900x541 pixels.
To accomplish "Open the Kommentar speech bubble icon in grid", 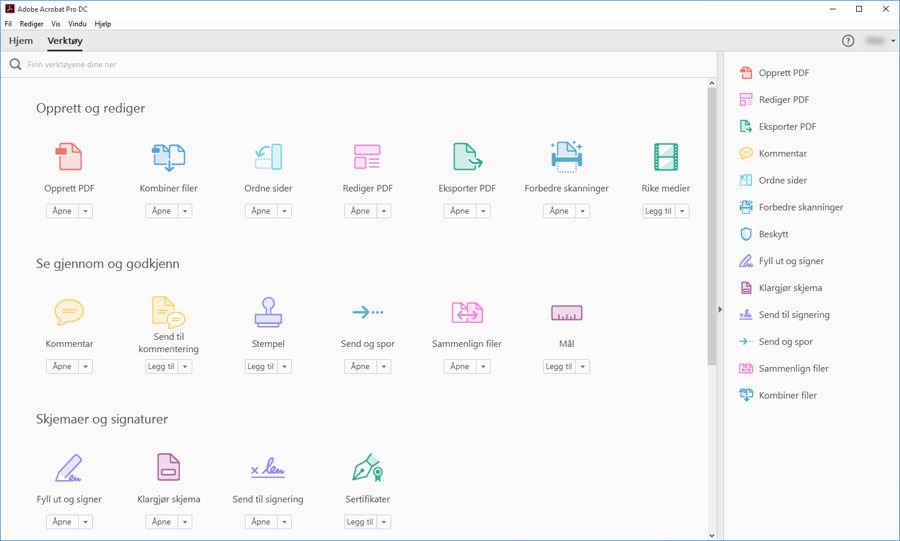I will pos(69,312).
